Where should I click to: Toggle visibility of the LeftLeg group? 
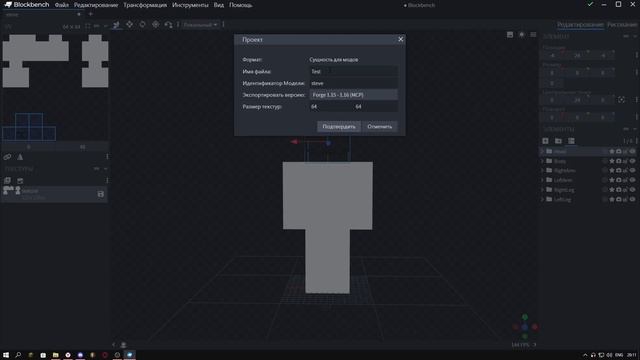tap(632, 199)
